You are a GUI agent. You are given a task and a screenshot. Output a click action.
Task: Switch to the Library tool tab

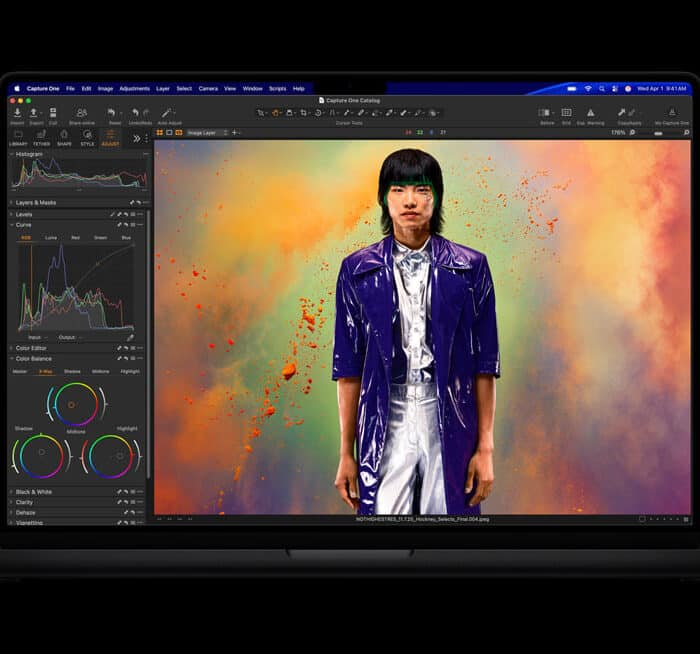(18, 138)
